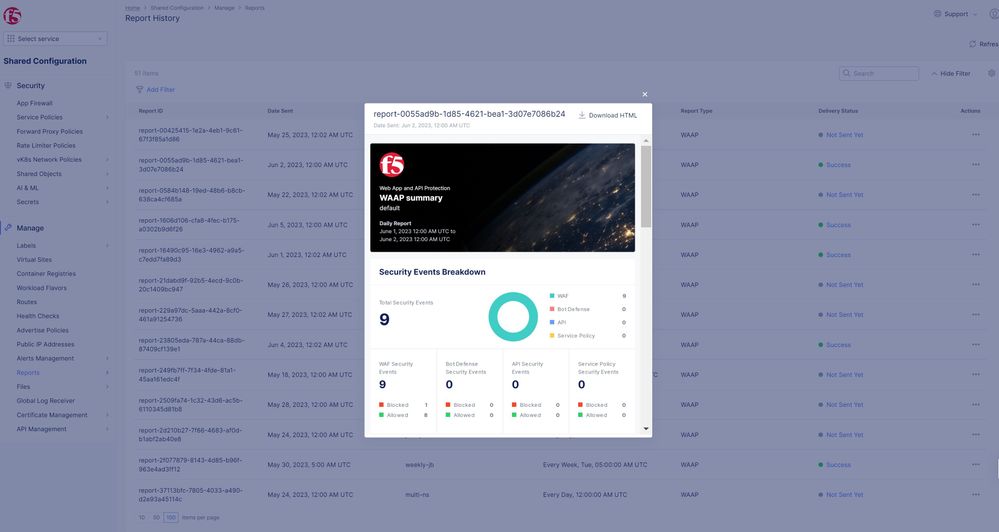
Task: Click the scroll down arrow in report dialog
Action: (x=646, y=429)
